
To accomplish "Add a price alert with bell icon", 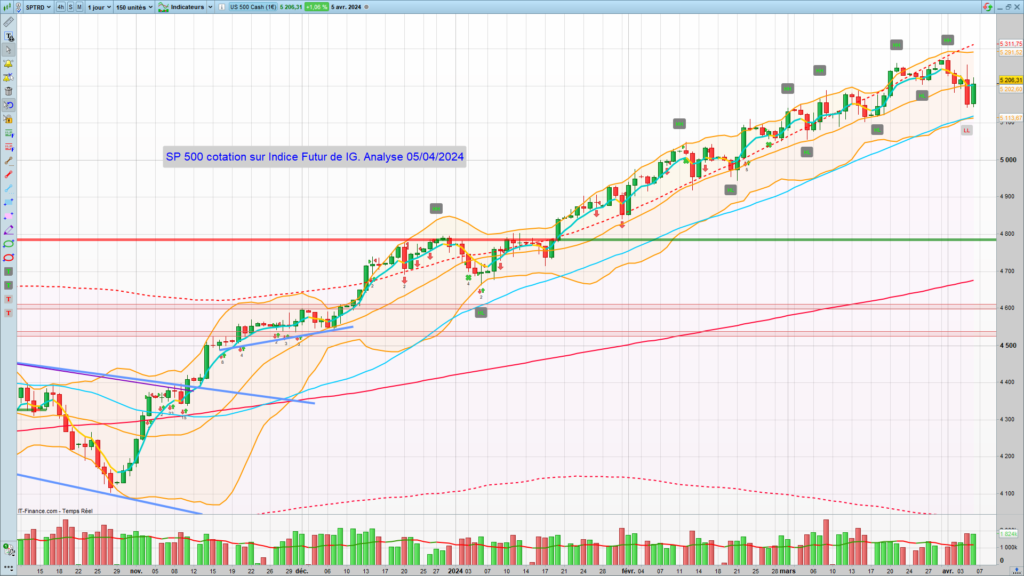I will [8, 64].
